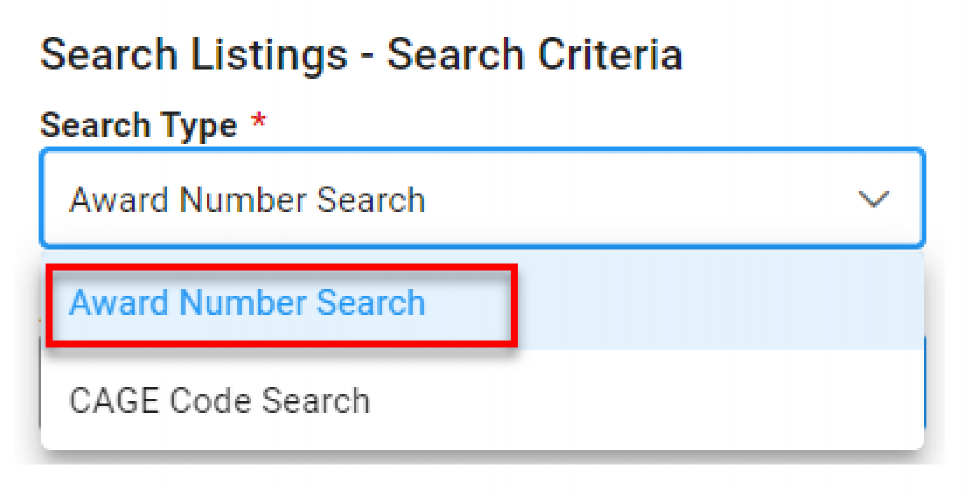The width and height of the screenshot is (977, 494).
Task: Open the Search Type combo box
Action: coord(481,200)
